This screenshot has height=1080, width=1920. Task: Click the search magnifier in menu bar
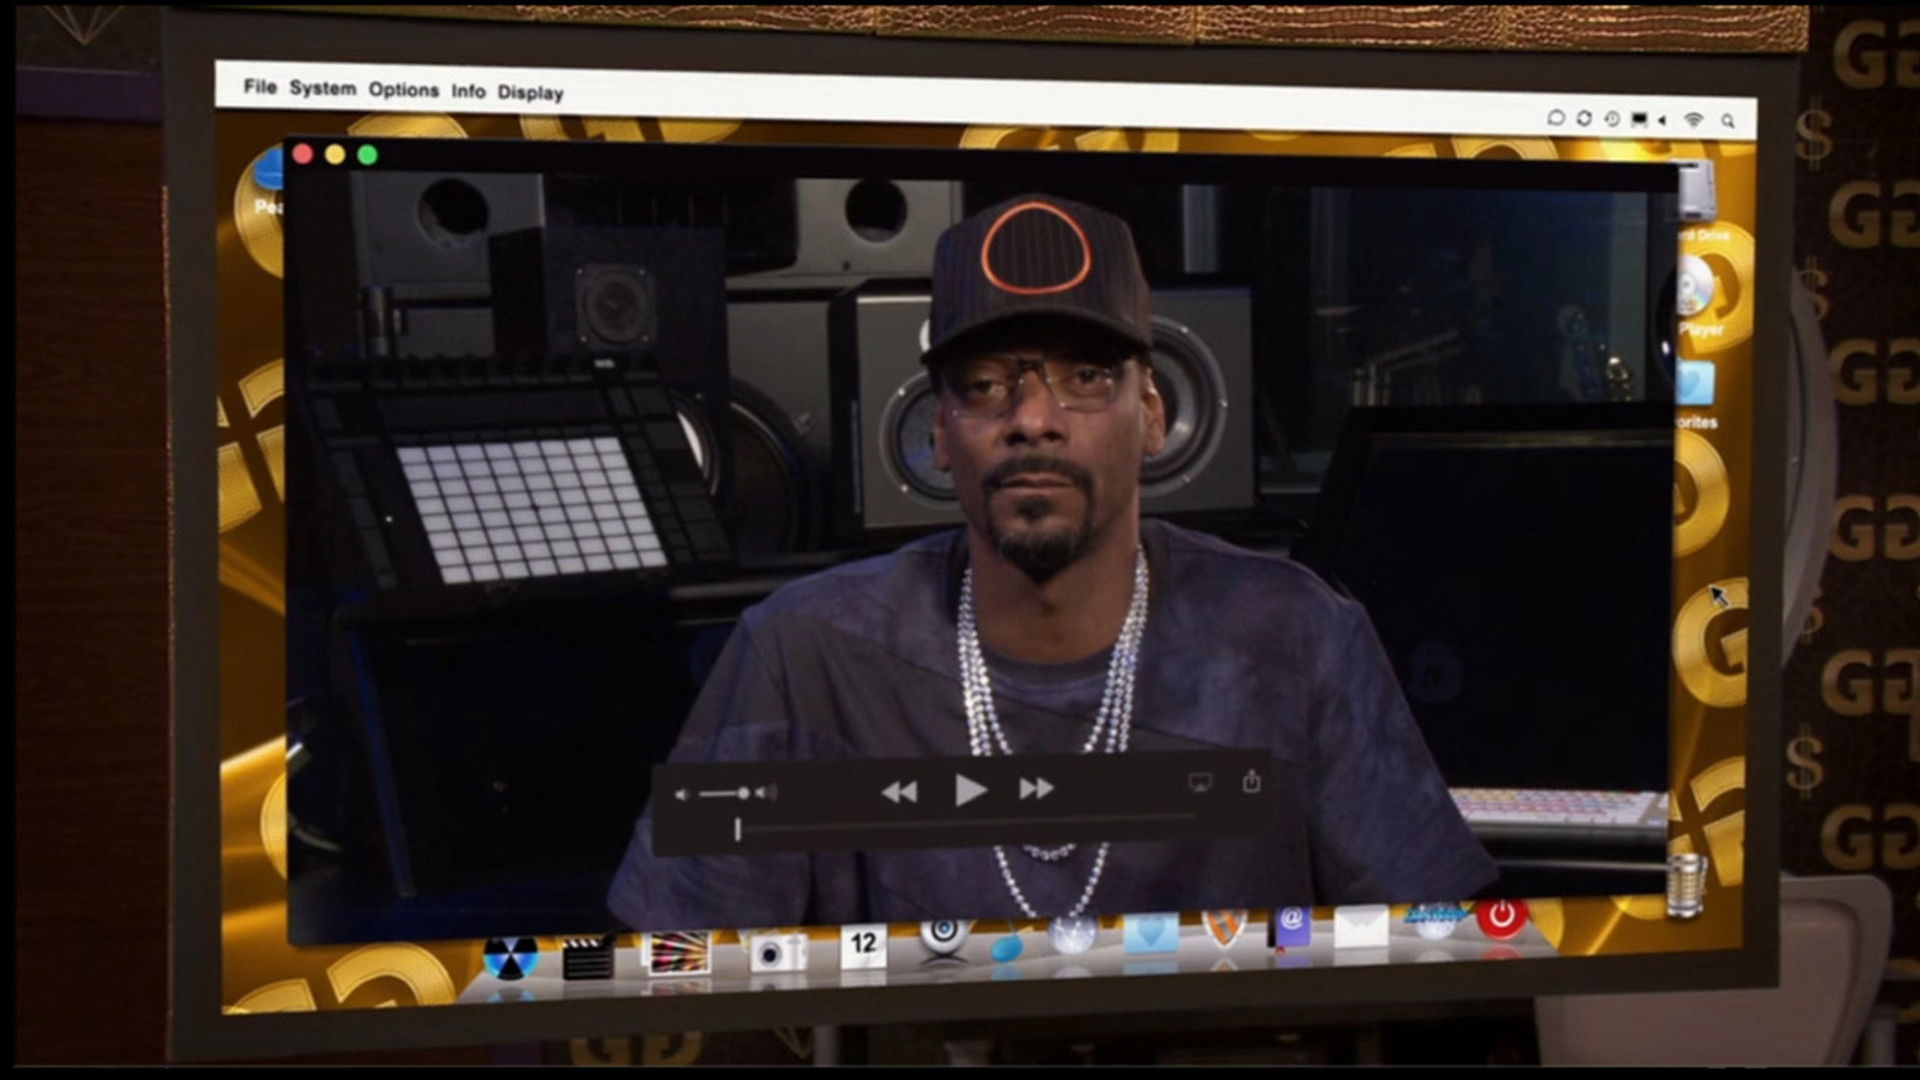pyautogui.click(x=1728, y=121)
